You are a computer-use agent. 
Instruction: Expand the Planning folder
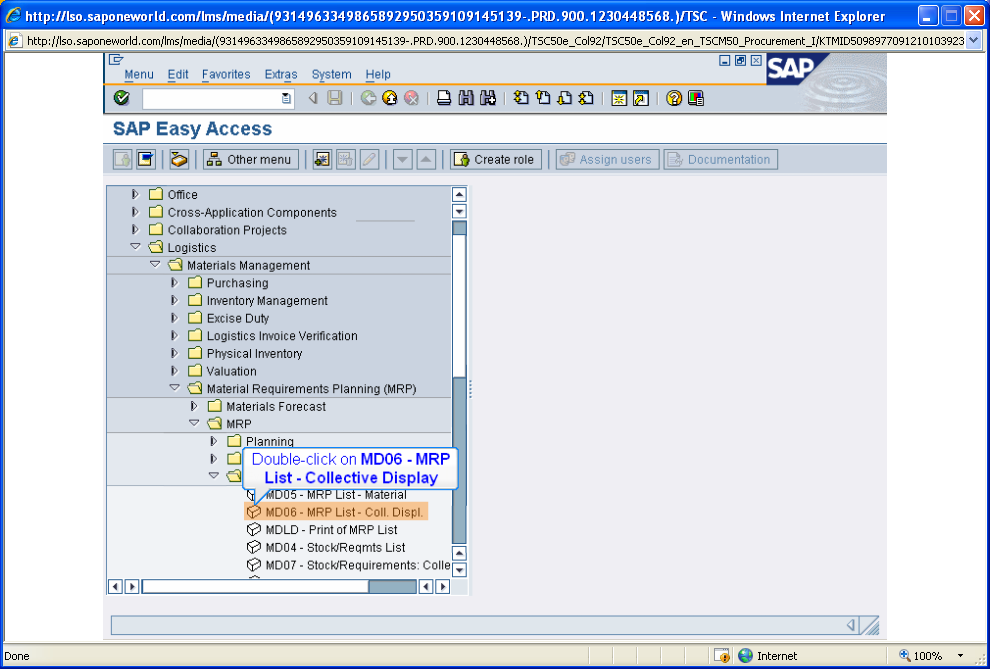213,441
